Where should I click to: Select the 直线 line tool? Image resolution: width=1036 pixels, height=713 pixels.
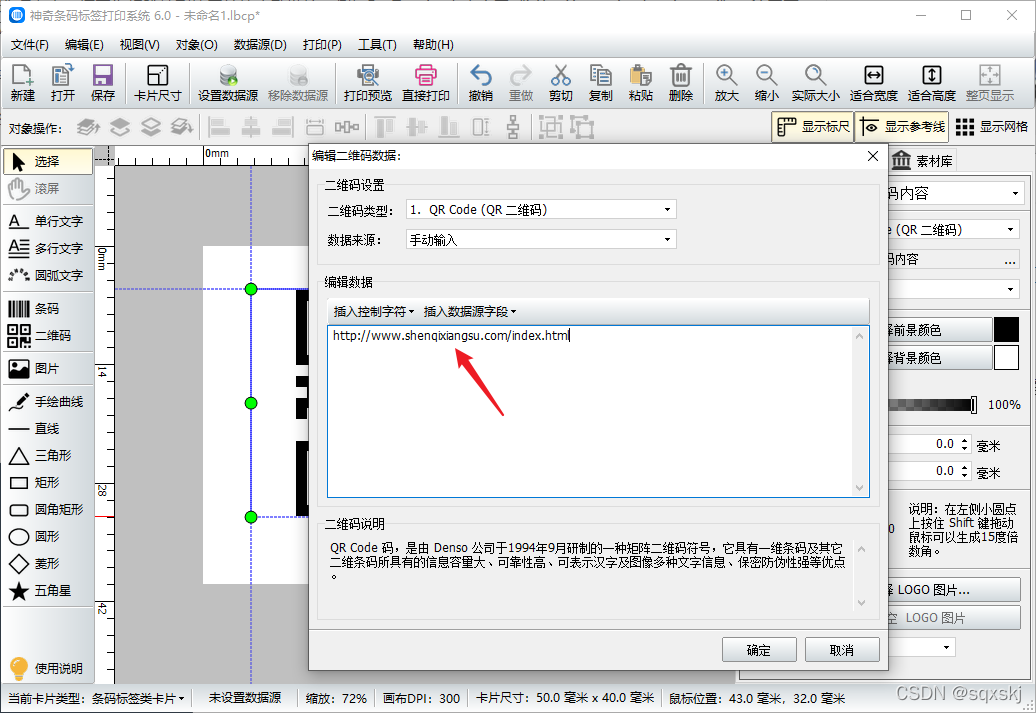point(47,428)
